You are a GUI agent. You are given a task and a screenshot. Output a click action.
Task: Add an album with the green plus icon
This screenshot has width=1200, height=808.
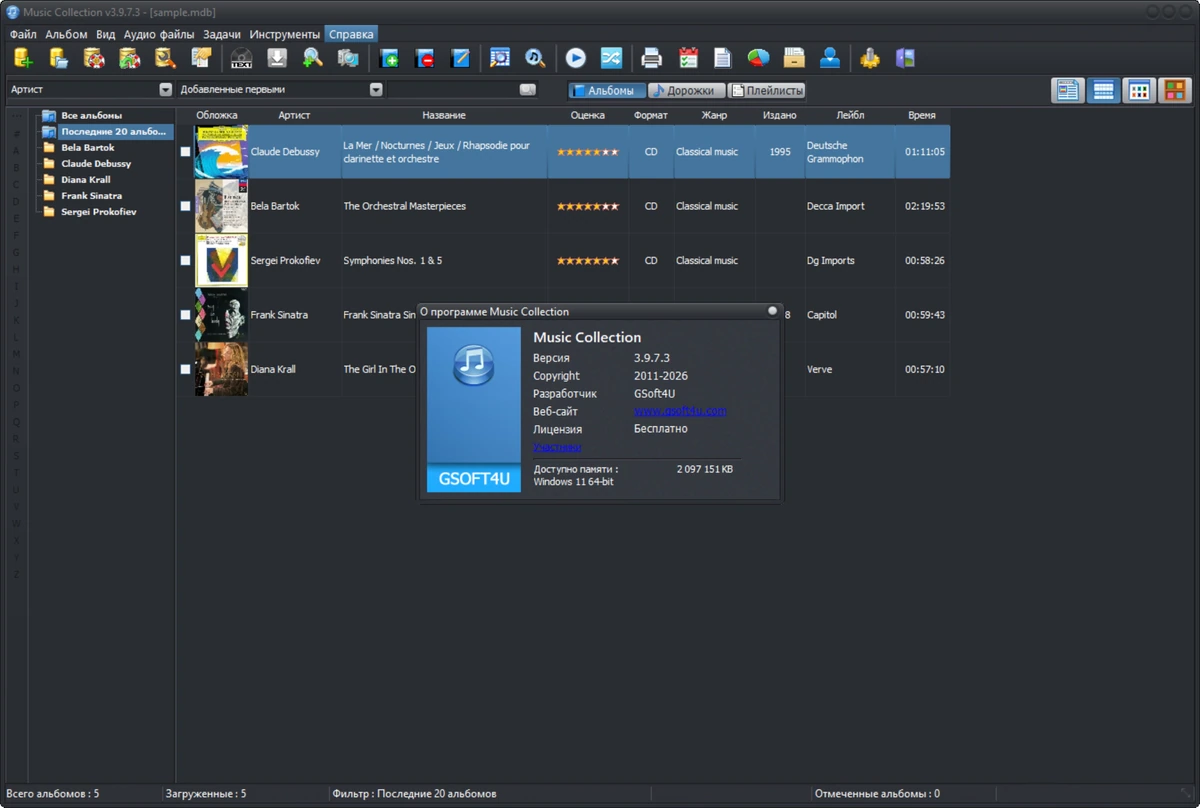(388, 58)
